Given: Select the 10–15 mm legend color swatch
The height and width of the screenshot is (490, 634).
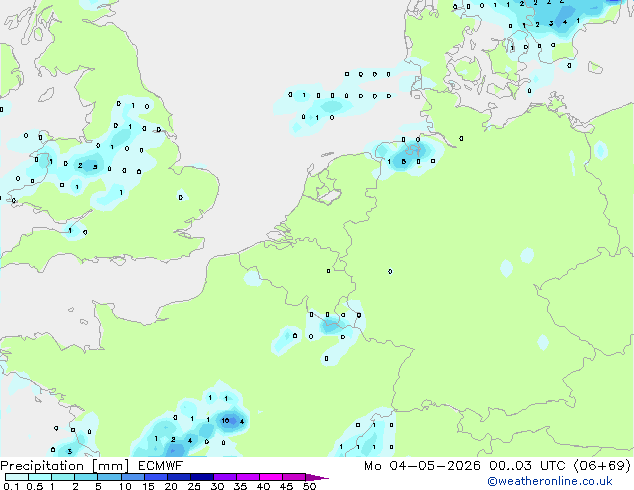Looking at the screenshot, I should click(133, 477).
